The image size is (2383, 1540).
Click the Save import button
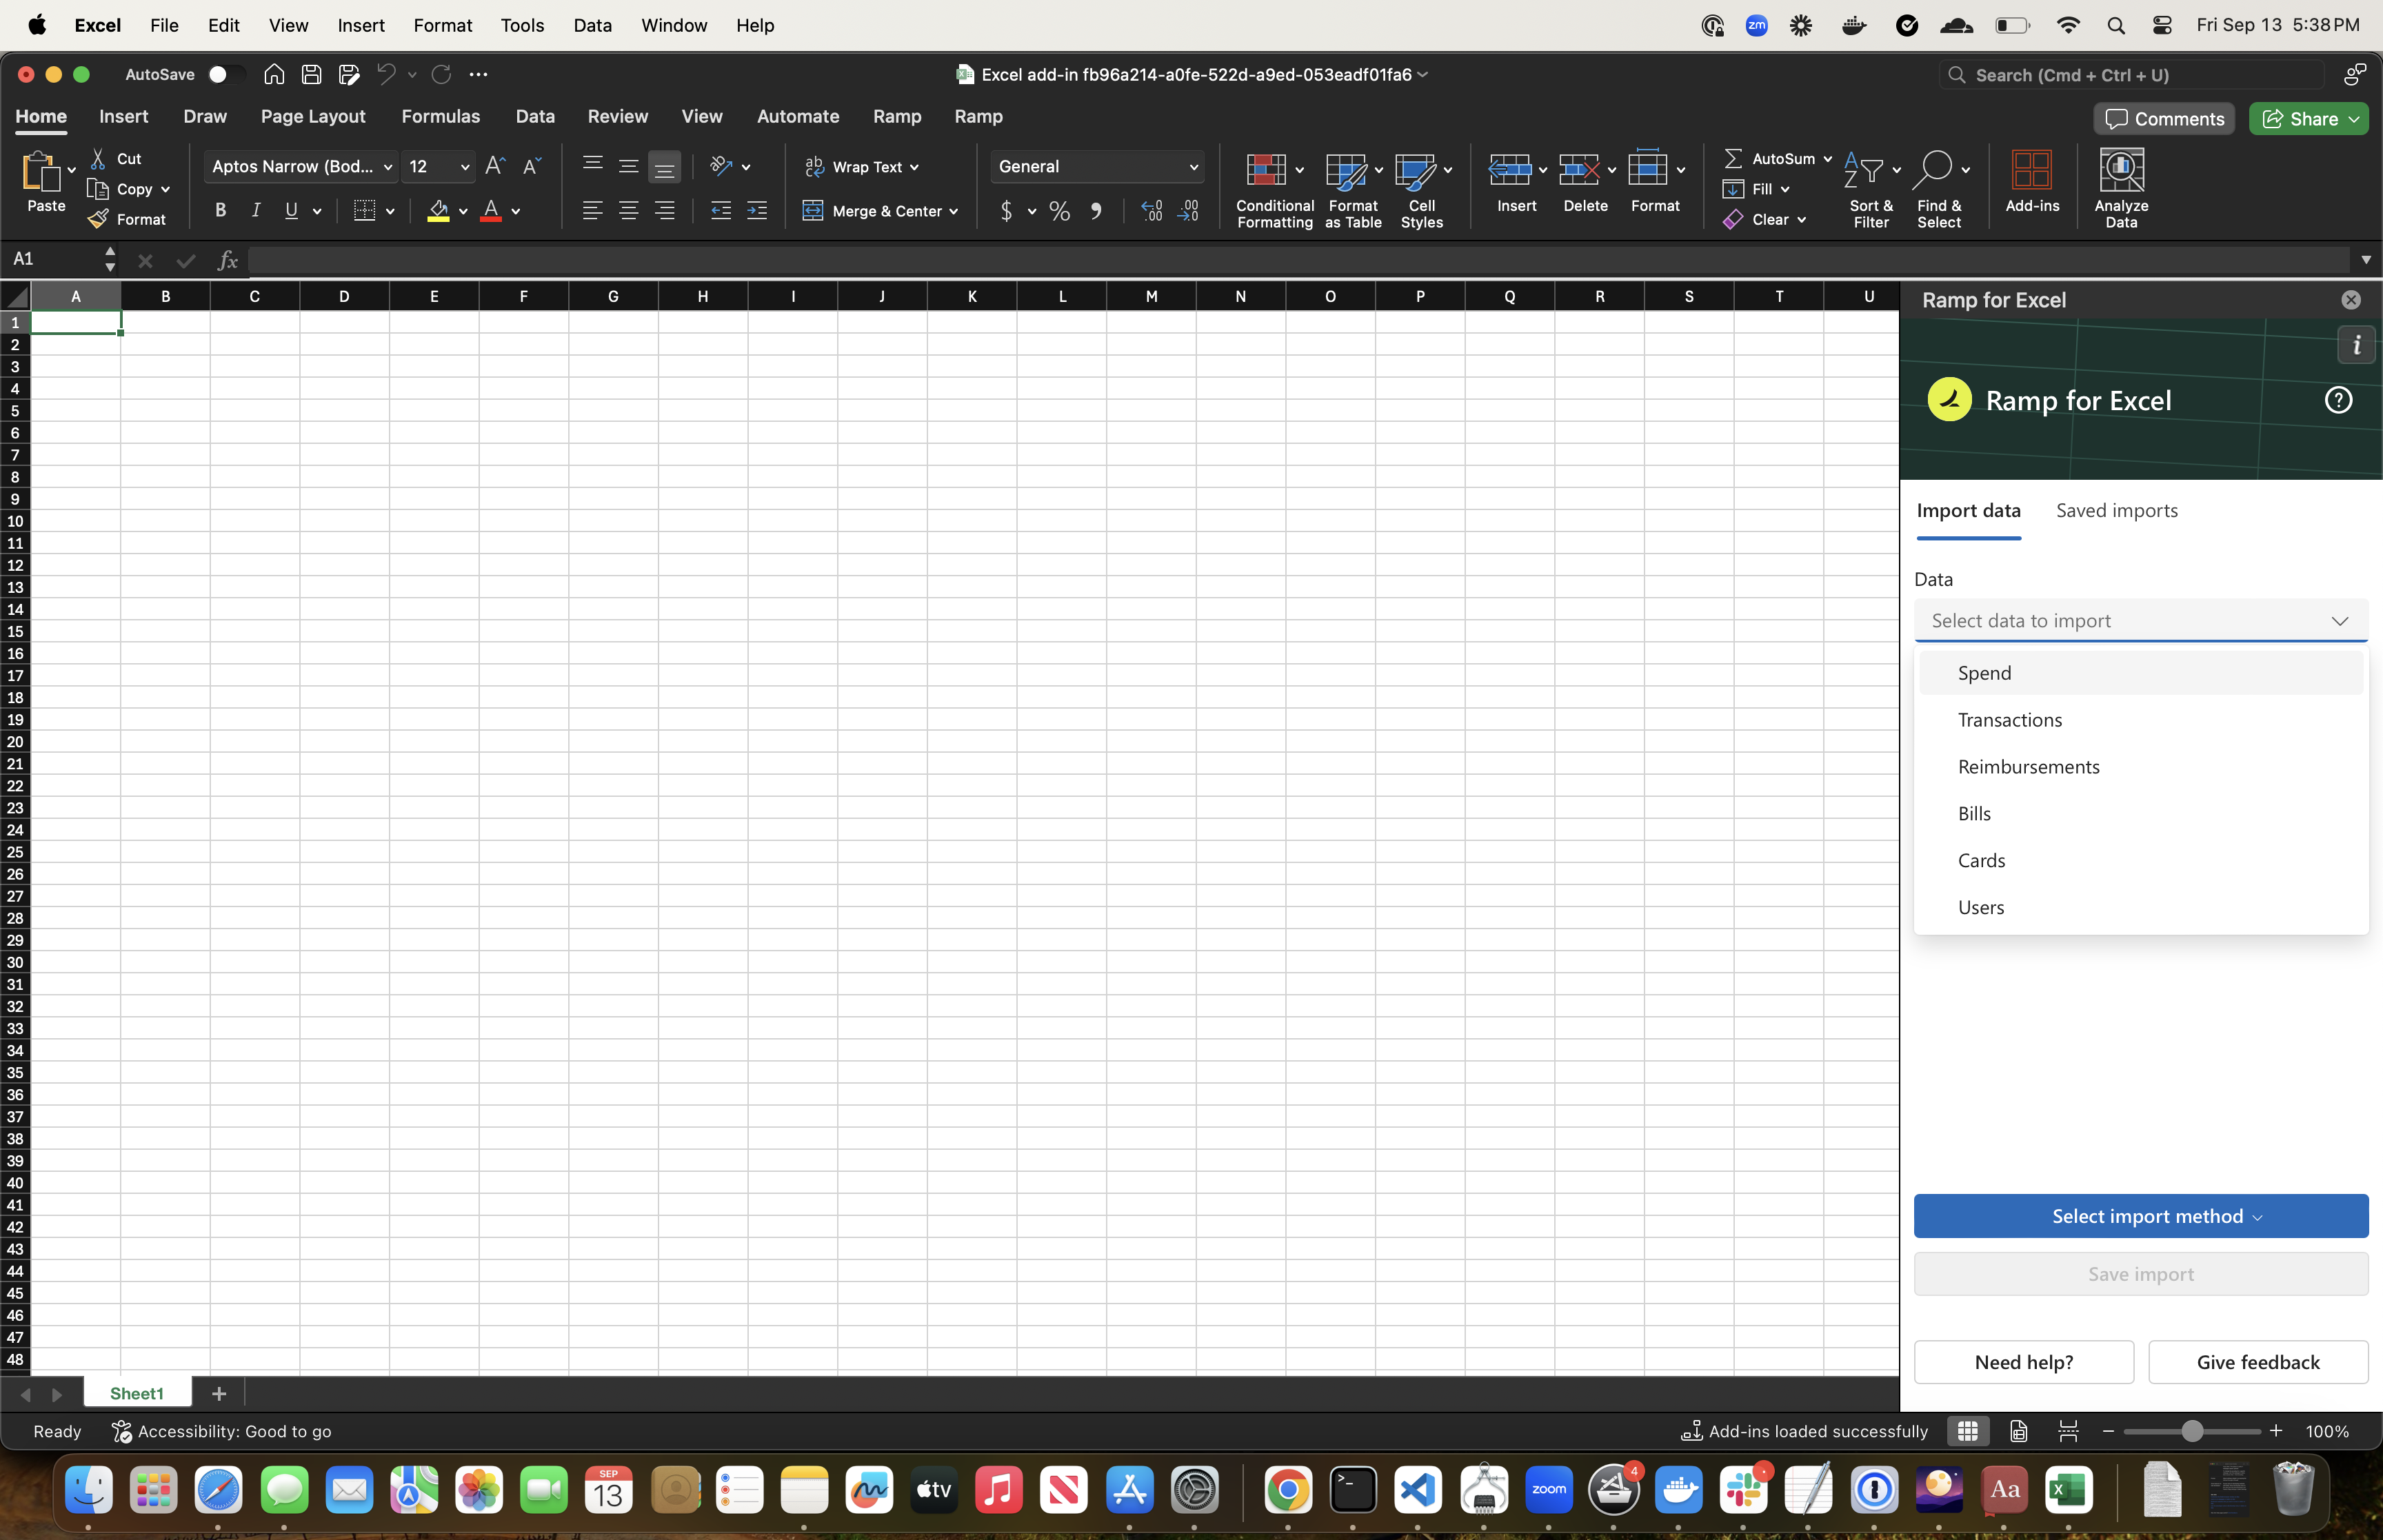(x=2141, y=1273)
